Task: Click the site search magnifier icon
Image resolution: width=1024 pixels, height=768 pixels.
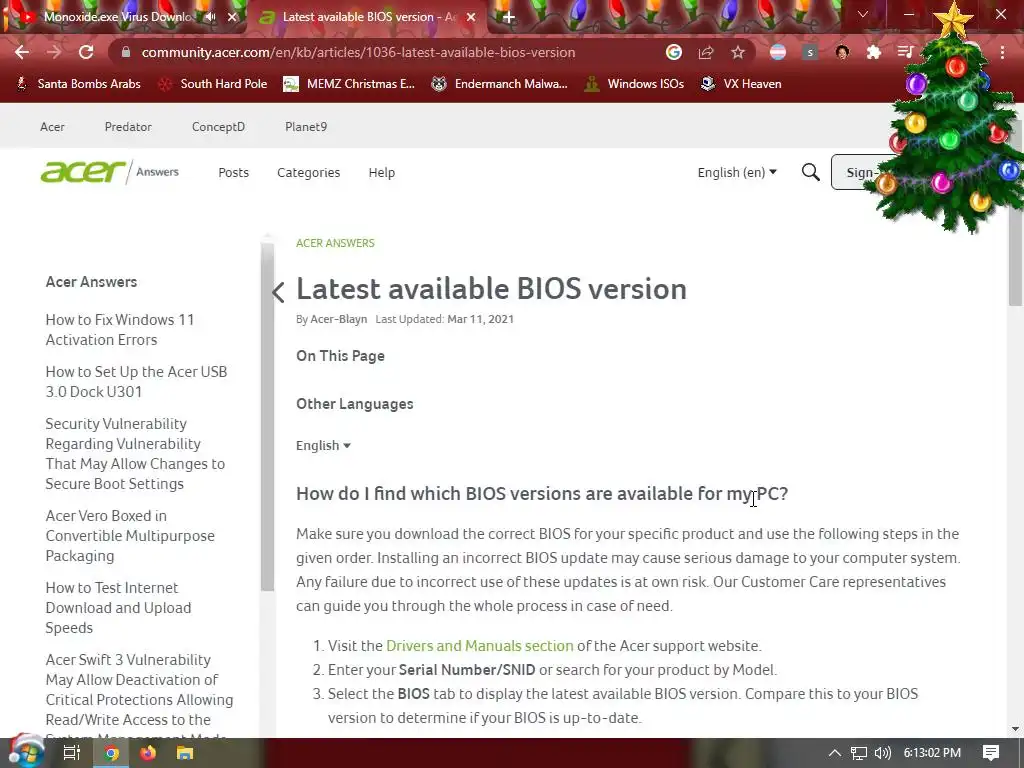Action: 810,172
